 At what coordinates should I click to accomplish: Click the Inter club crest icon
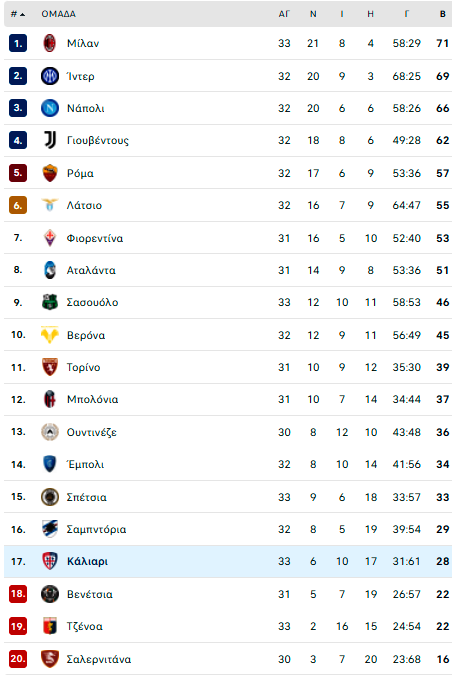pos(50,76)
